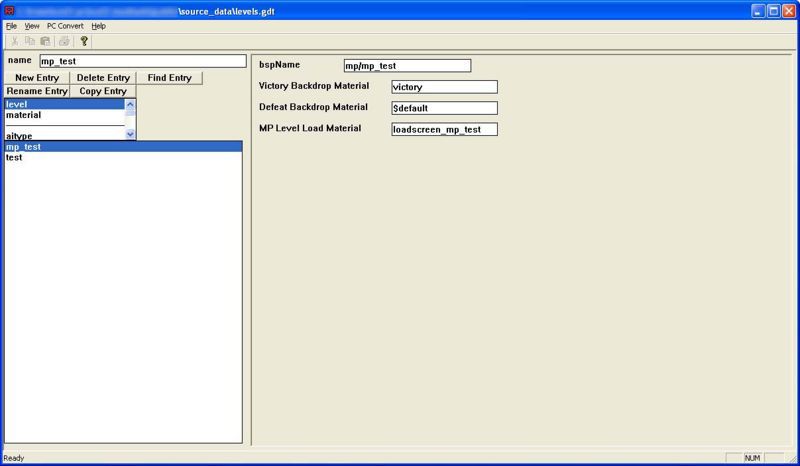Click the Print toolbar icon

(64, 41)
